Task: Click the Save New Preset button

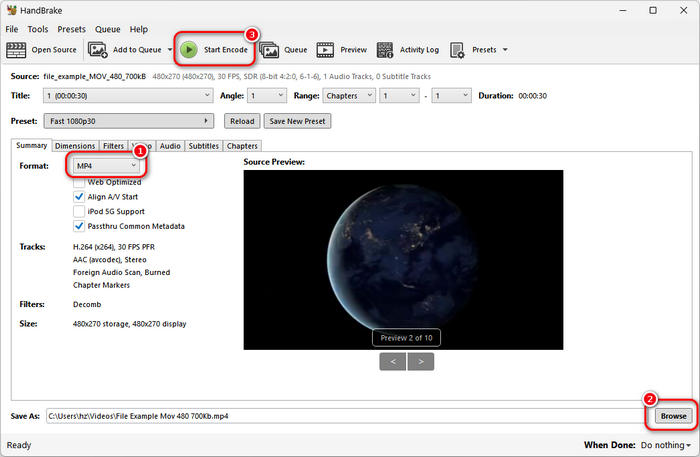Action: click(297, 121)
